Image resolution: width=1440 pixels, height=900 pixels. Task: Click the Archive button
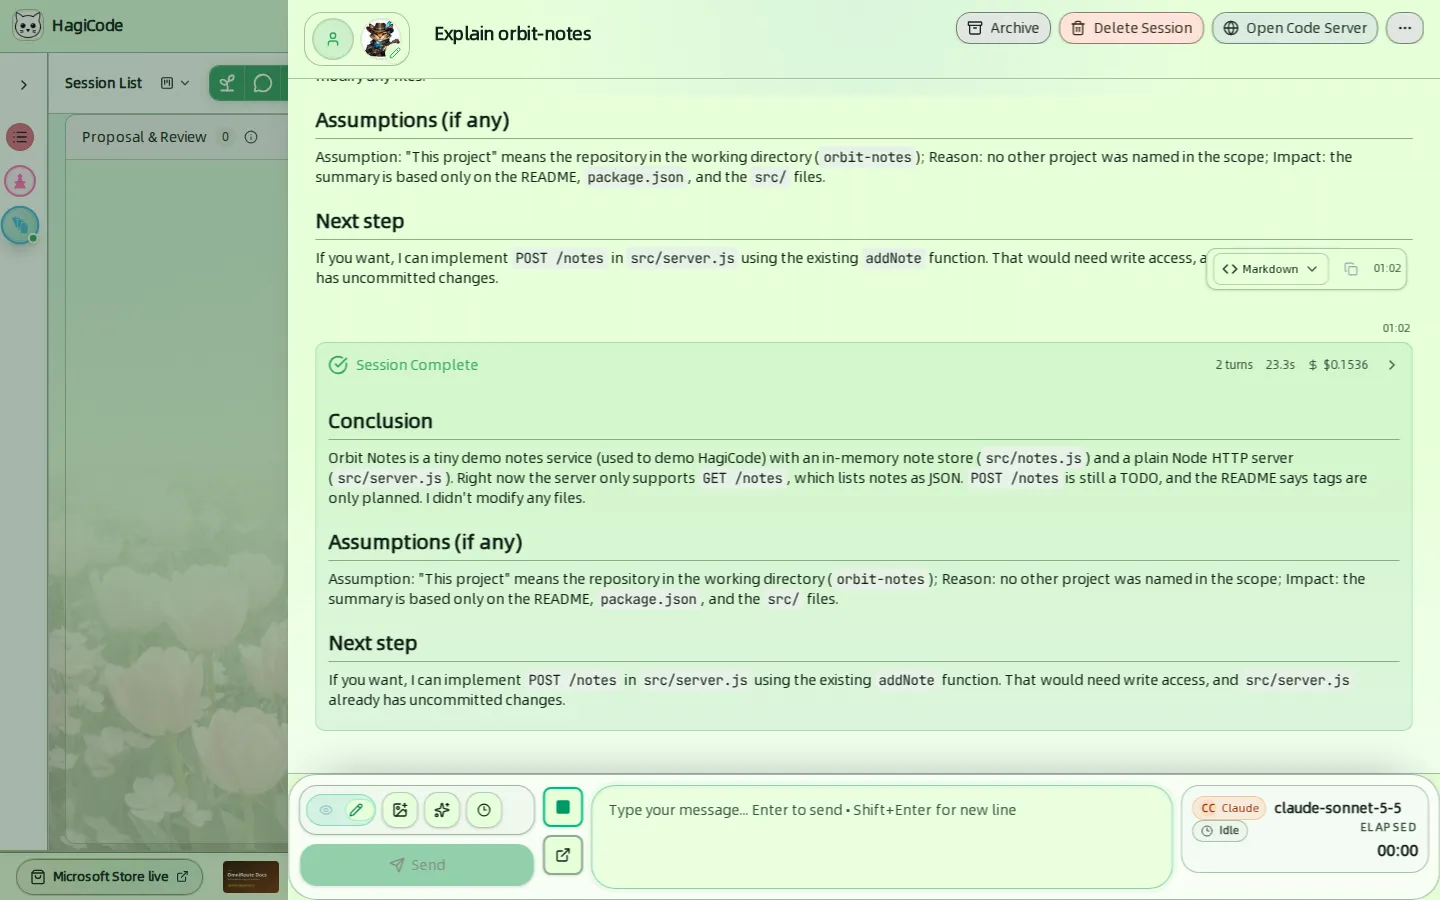coord(1003,28)
